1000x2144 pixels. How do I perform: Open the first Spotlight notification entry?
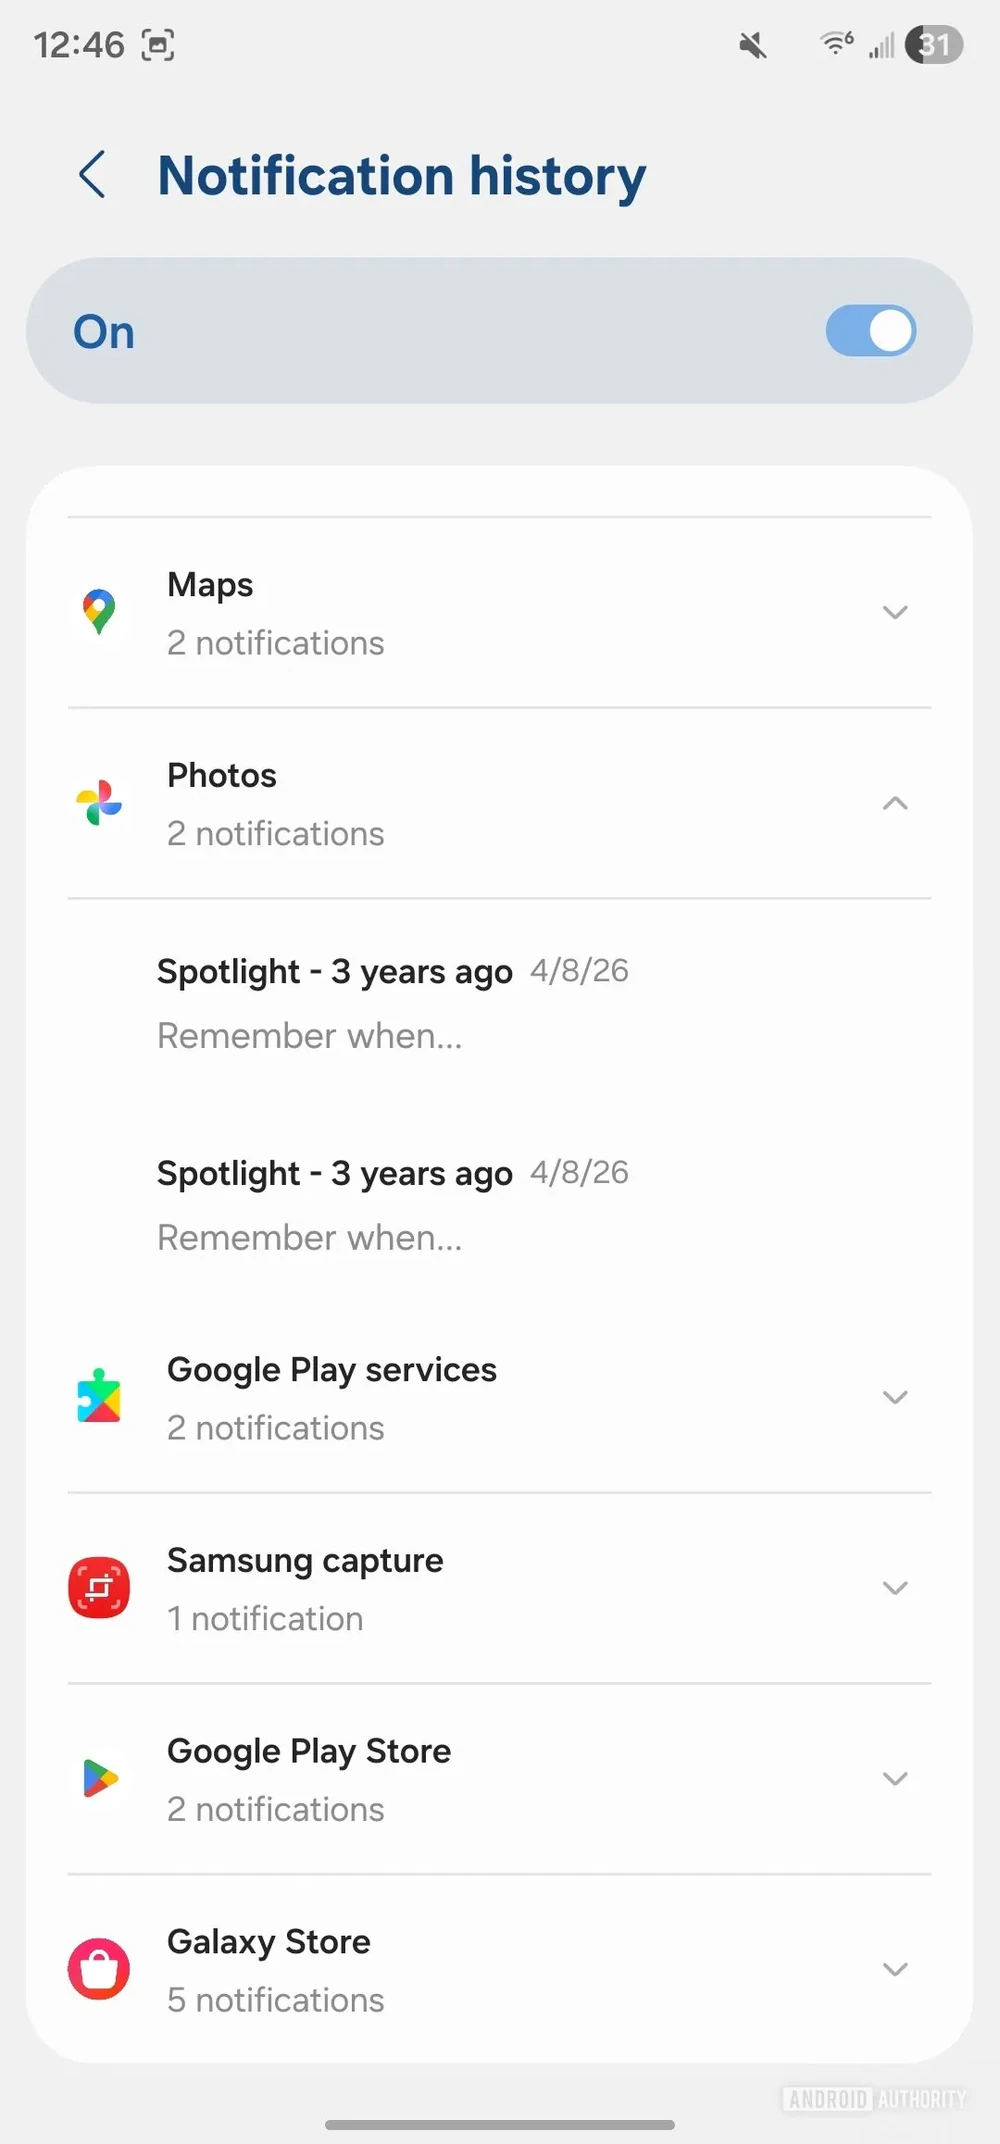click(392, 1002)
